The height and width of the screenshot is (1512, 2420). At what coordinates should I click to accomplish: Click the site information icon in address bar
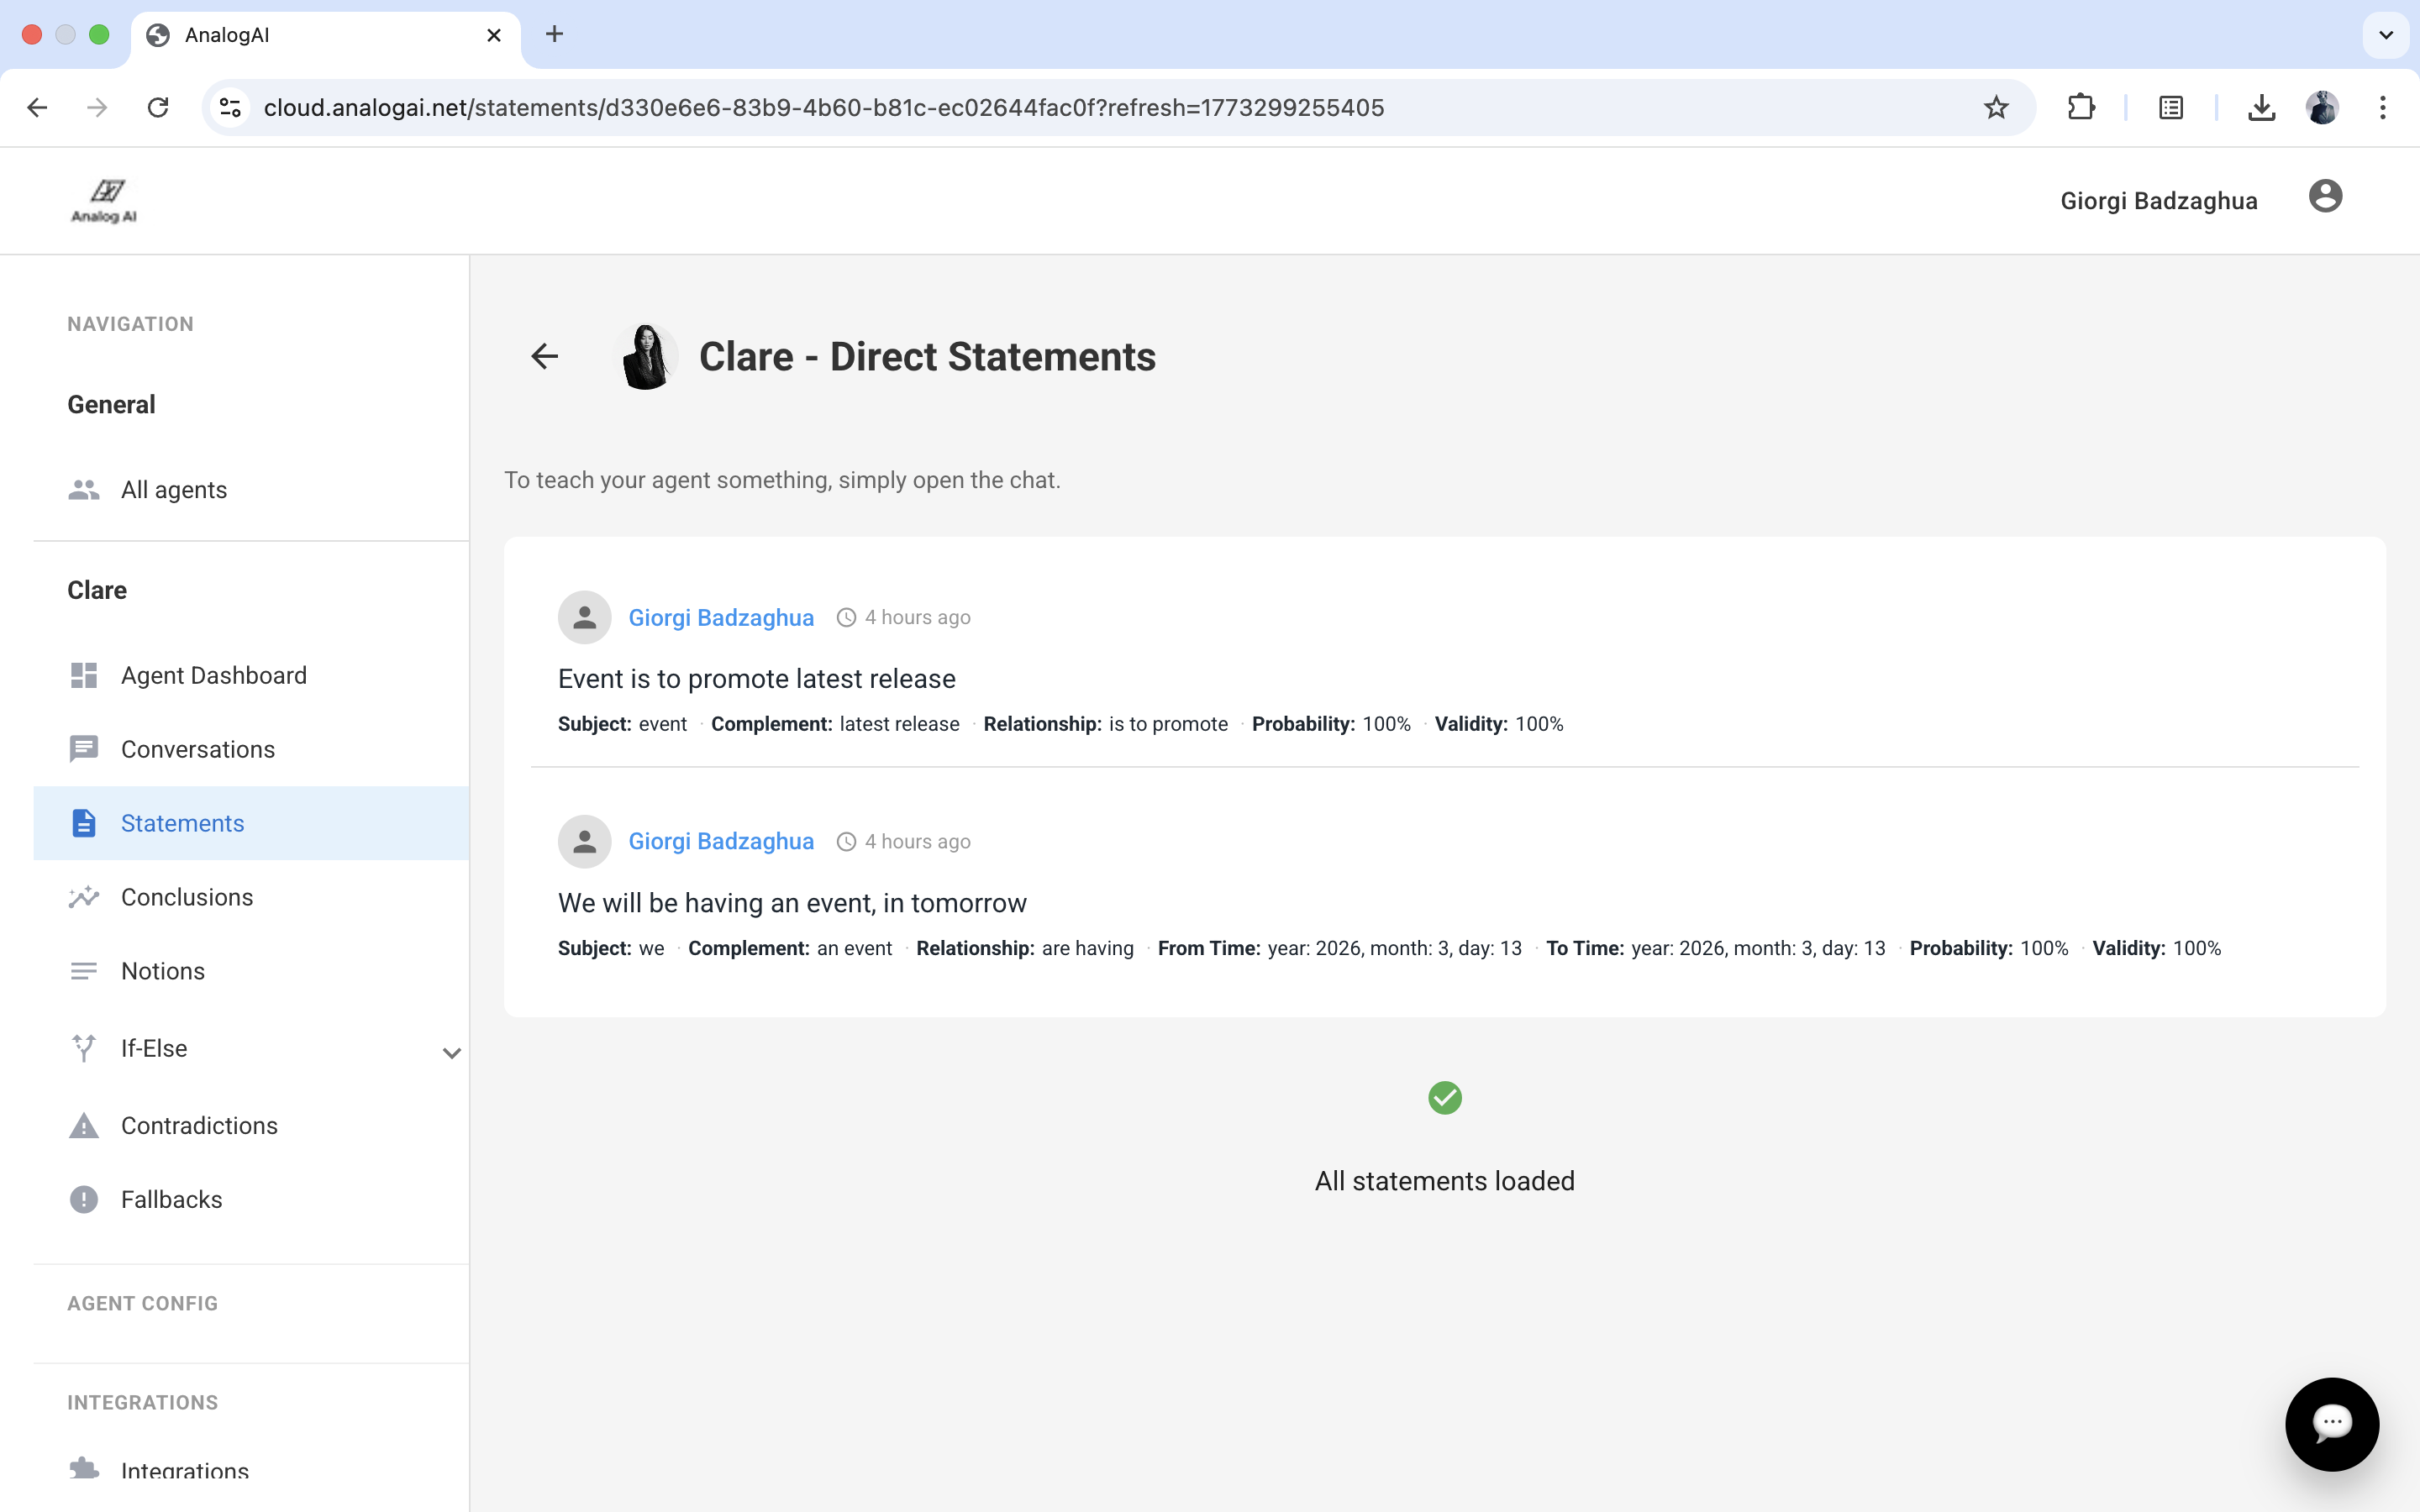231,108
